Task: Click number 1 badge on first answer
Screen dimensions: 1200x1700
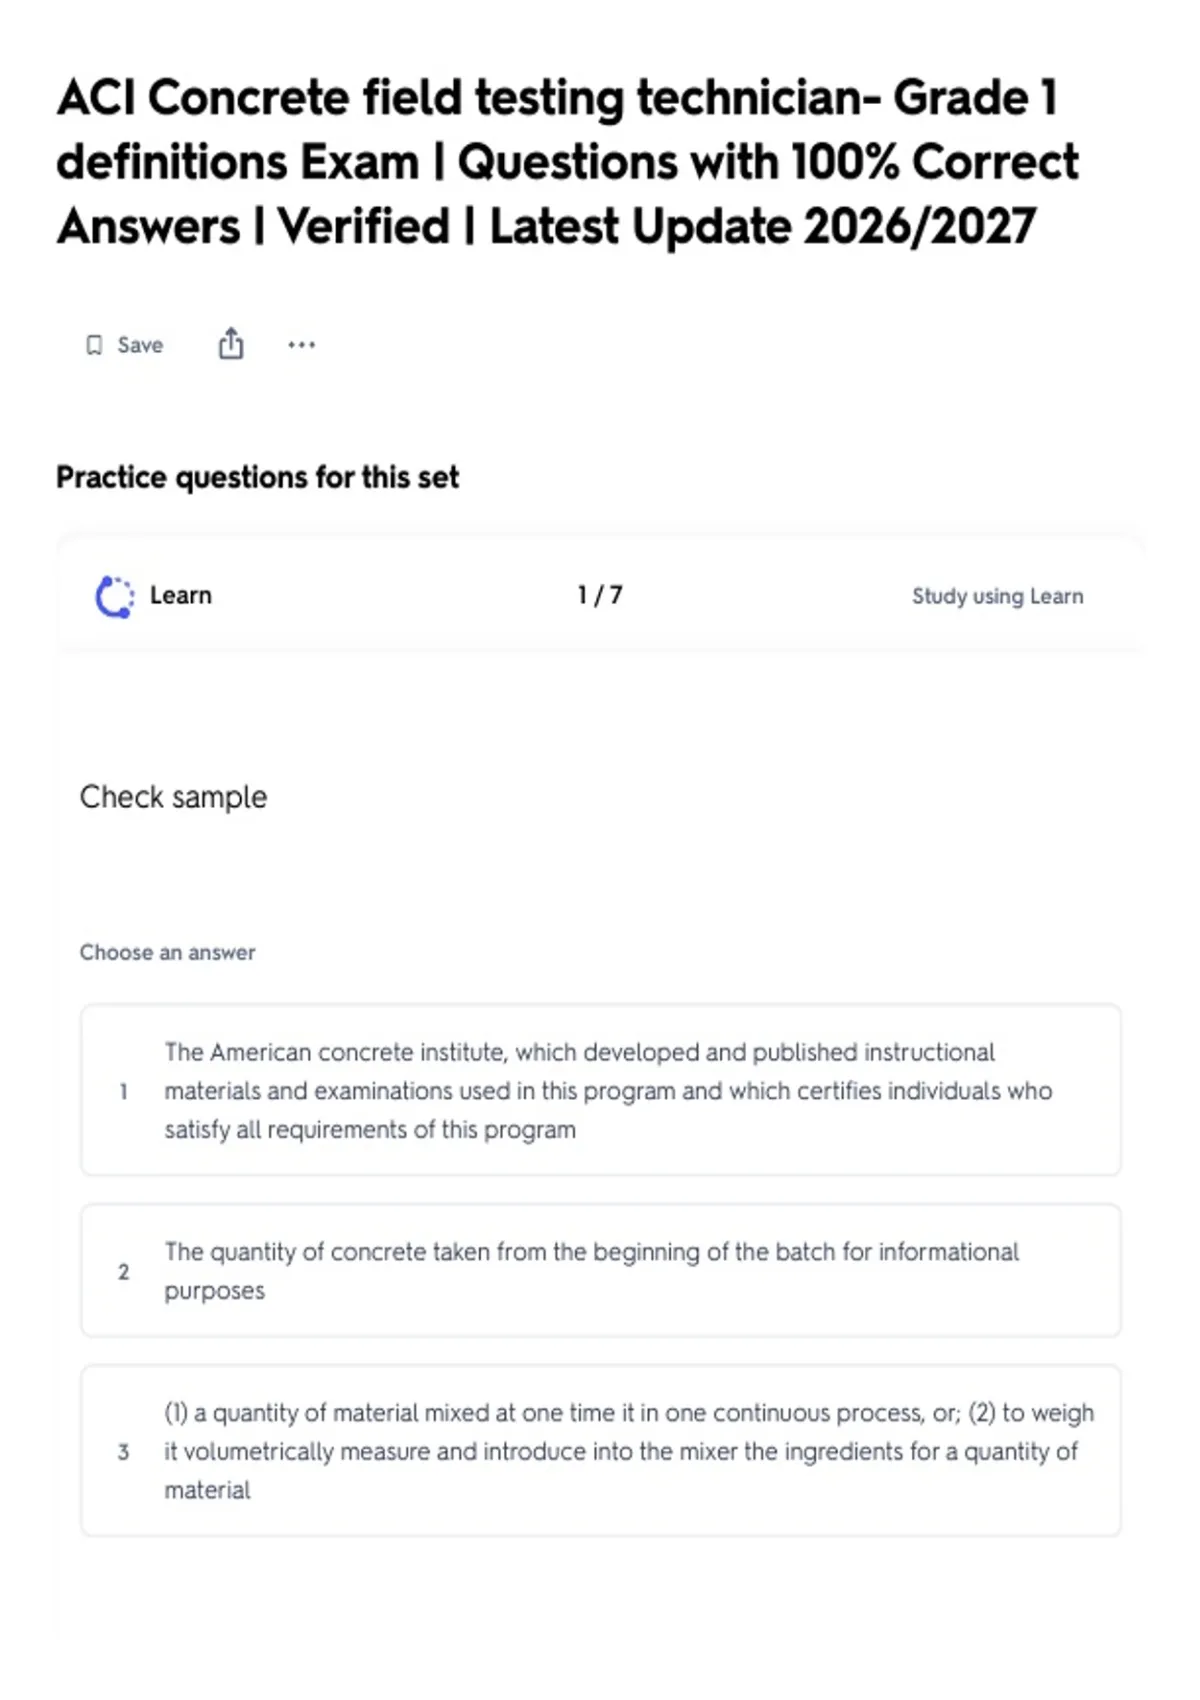Action: pyautogui.click(x=123, y=1091)
